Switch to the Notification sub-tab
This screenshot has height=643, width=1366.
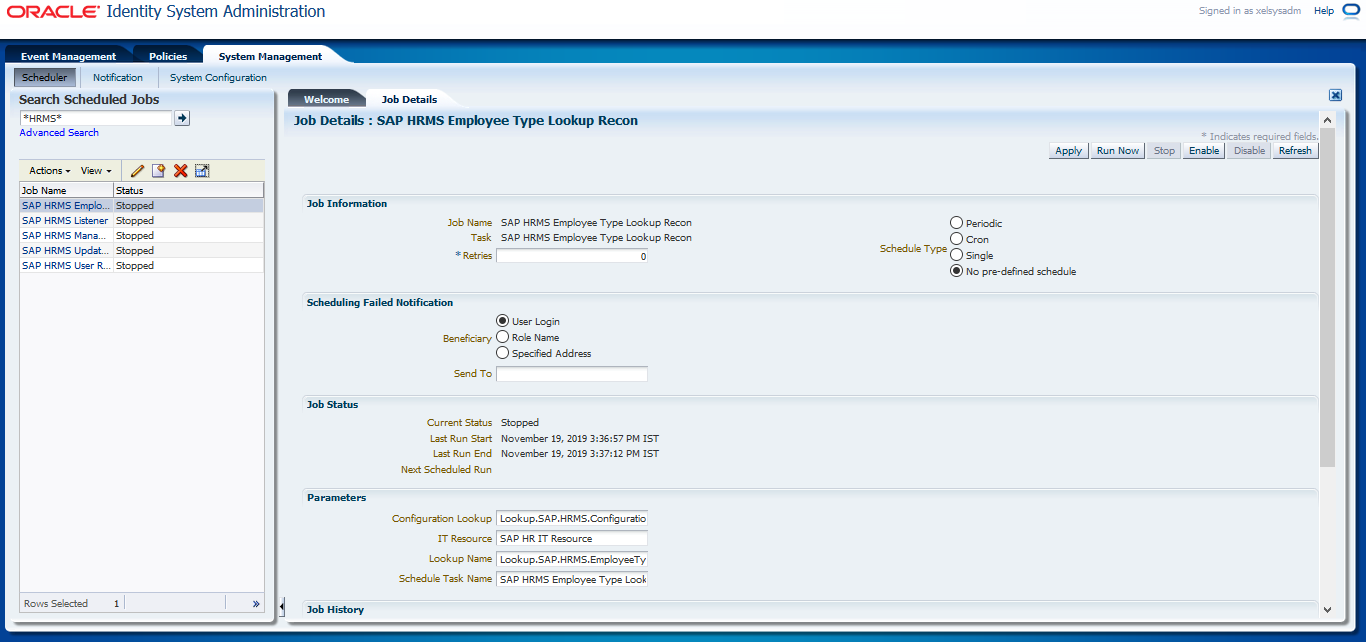click(x=118, y=77)
